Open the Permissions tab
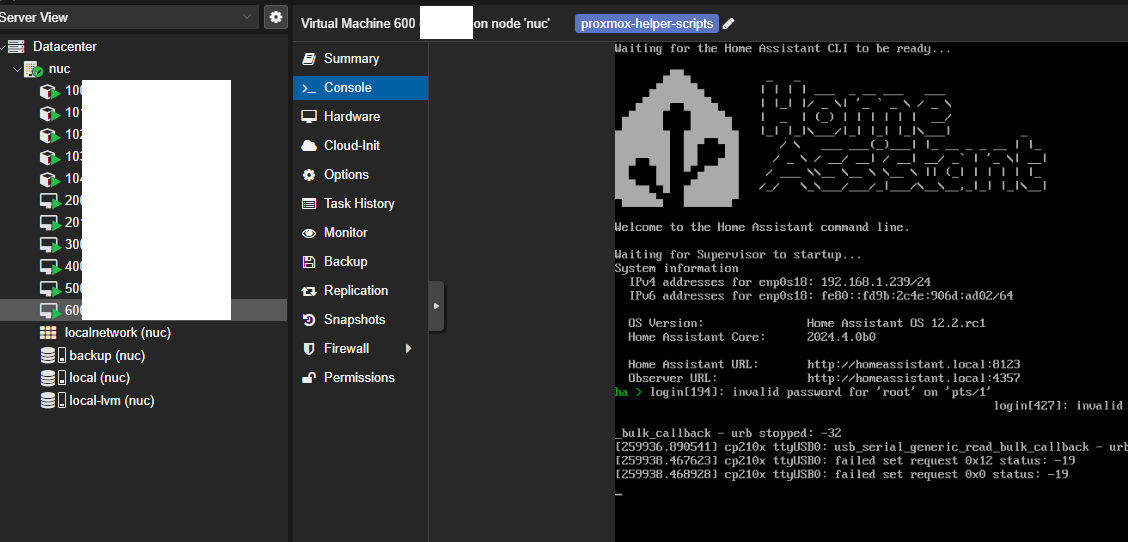This screenshot has height=542, width=1128. 360,377
